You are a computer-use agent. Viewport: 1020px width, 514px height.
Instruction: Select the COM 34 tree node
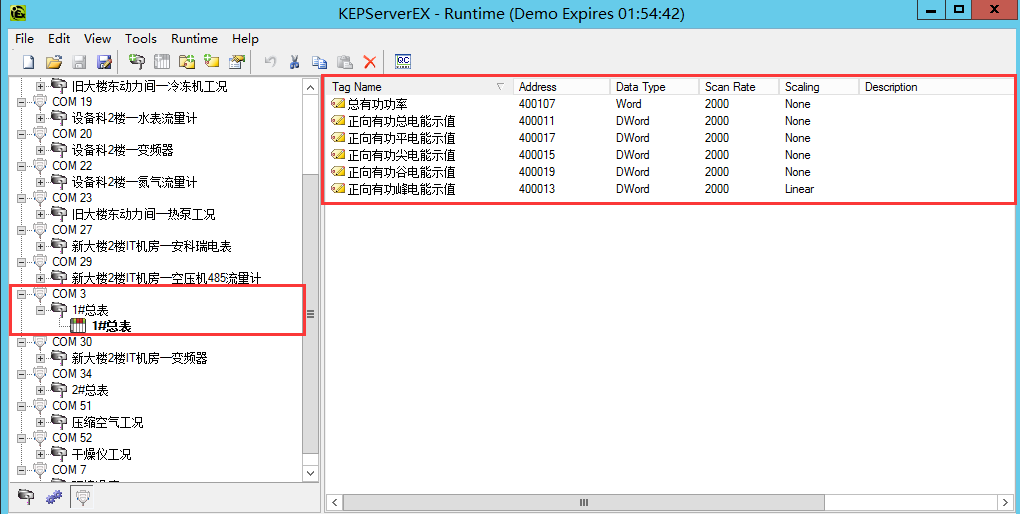coord(72,374)
